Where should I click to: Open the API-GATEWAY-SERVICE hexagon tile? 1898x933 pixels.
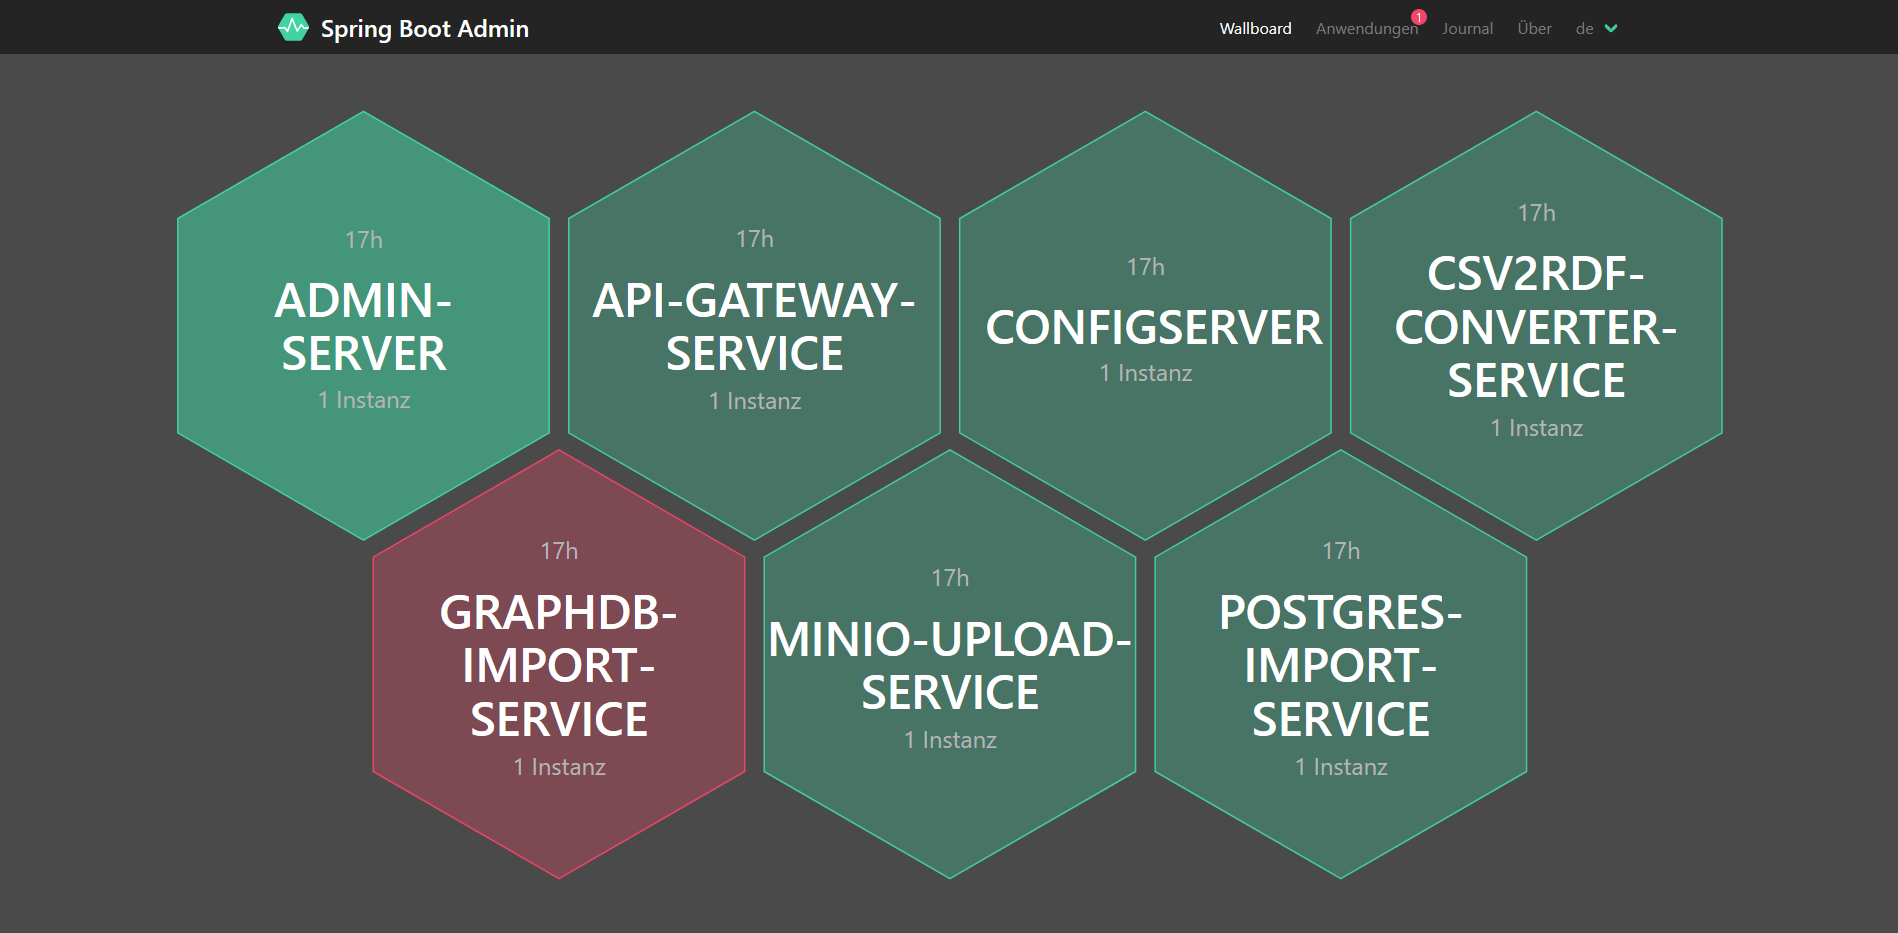[x=755, y=326]
